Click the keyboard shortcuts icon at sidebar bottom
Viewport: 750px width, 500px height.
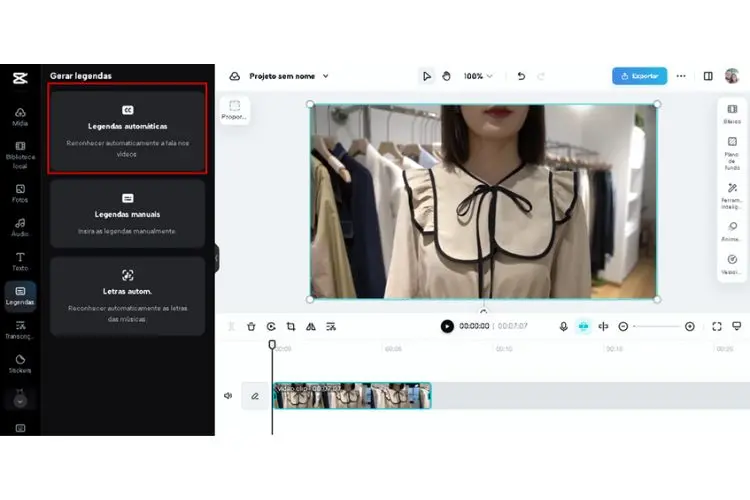[x=20, y=428]
